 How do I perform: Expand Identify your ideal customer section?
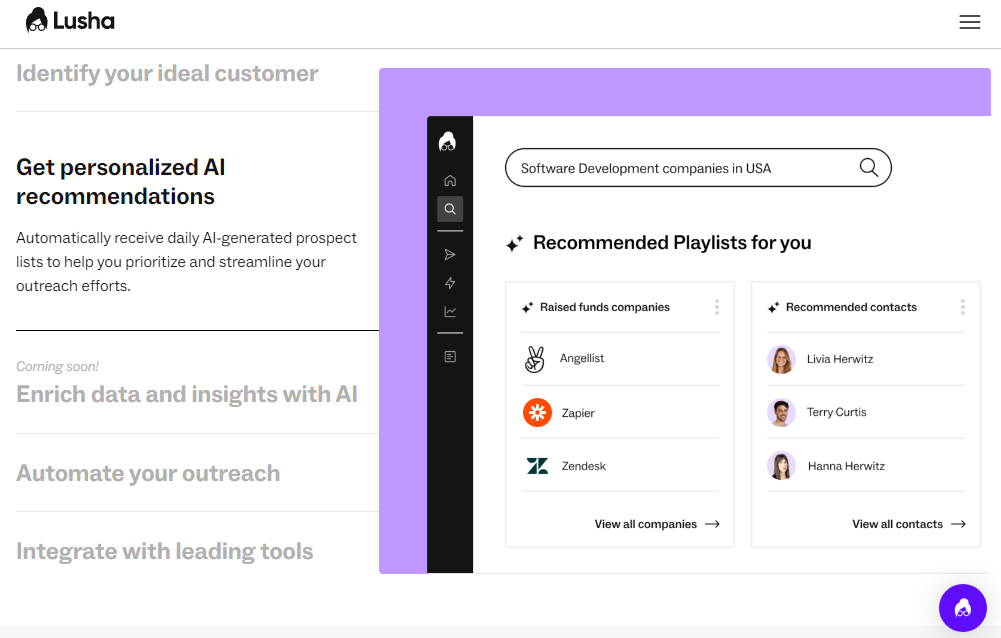click(167, 74)
